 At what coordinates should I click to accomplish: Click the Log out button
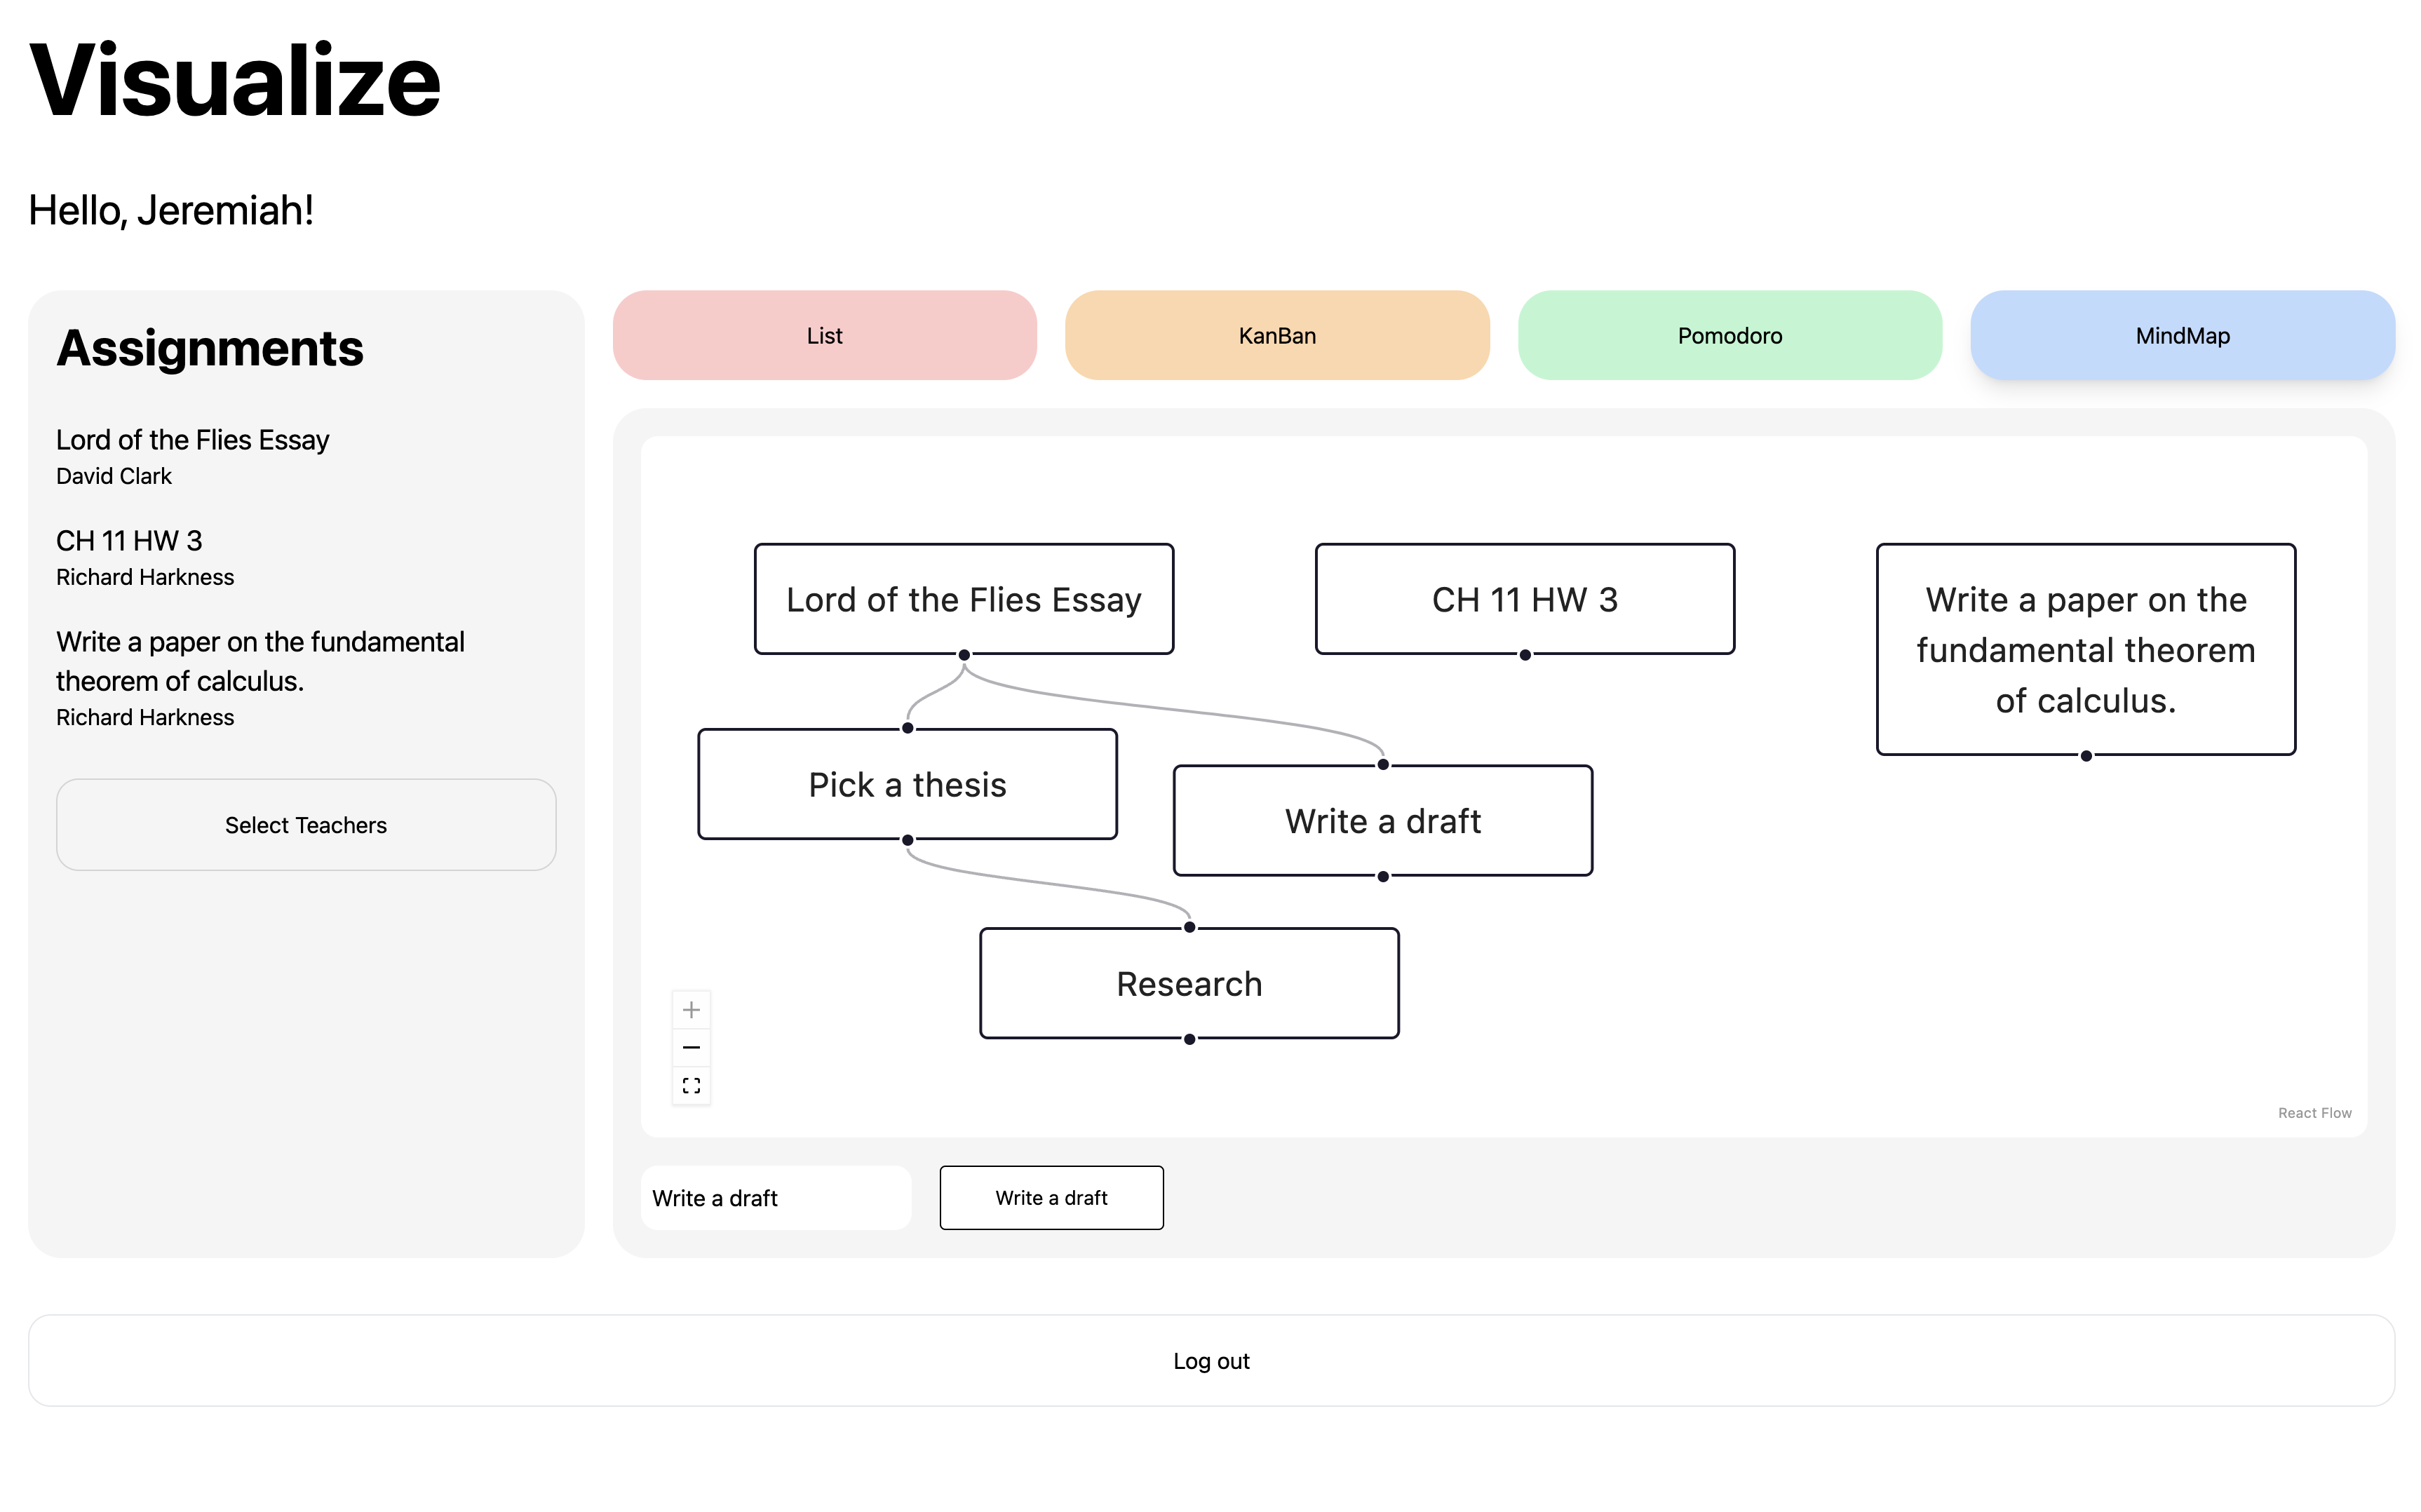(1210, 1360)
